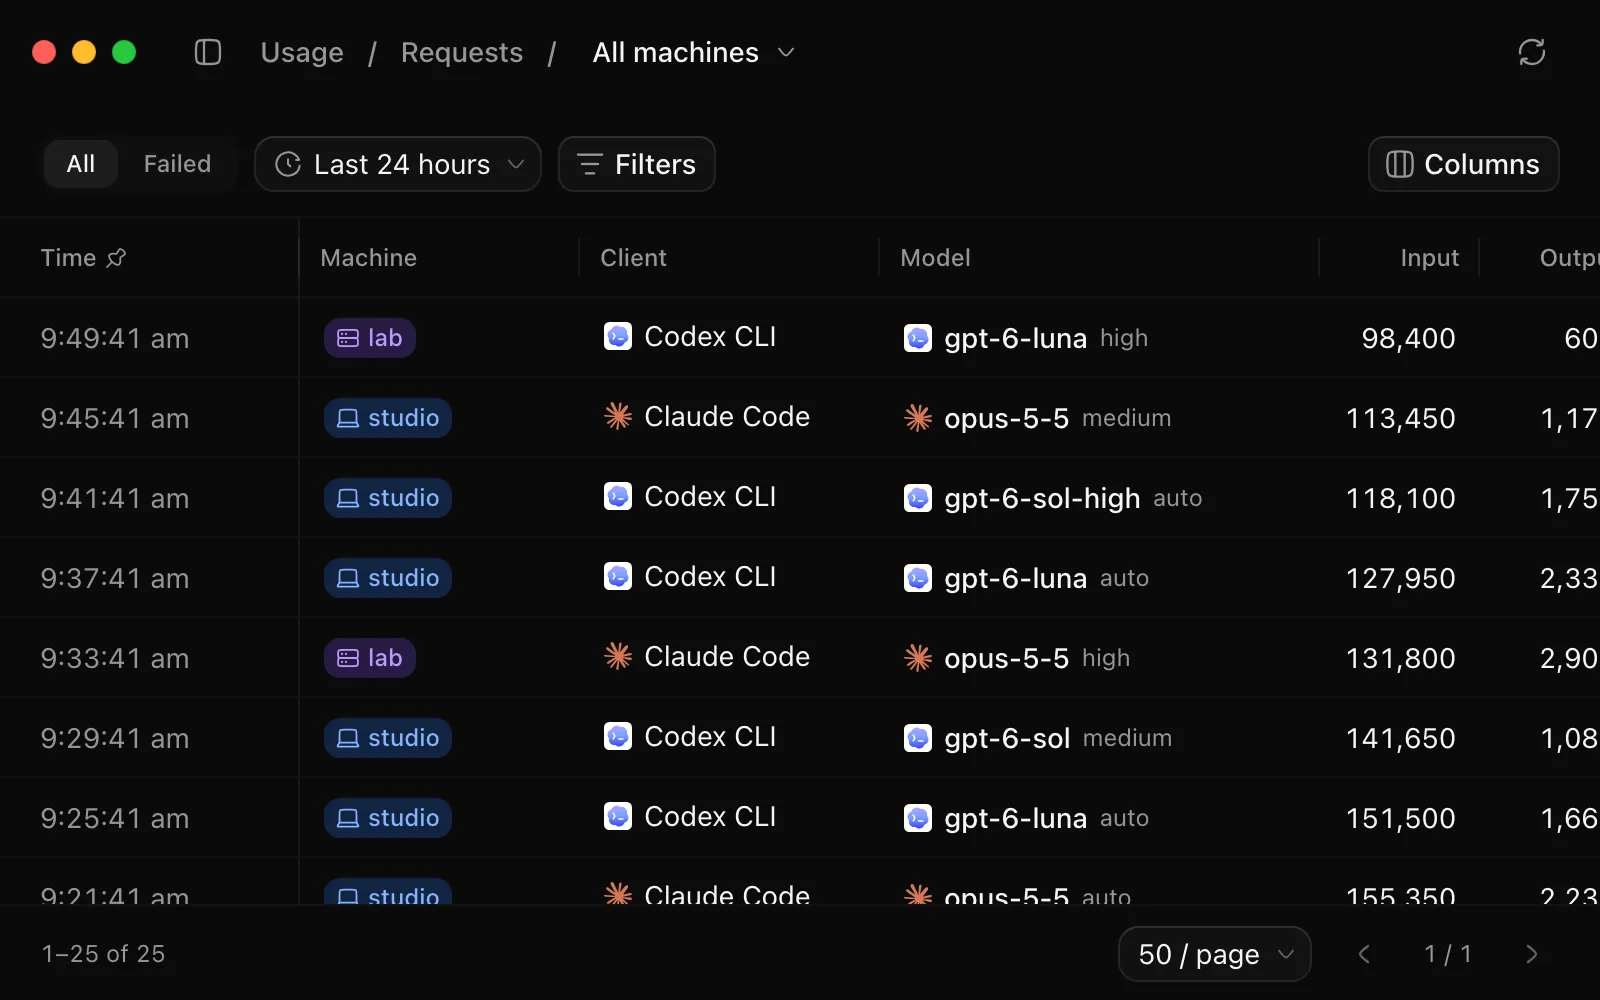The image size is (1600, 1000).
Task: Refresh the requests list
Action: tap(1531, 52)
